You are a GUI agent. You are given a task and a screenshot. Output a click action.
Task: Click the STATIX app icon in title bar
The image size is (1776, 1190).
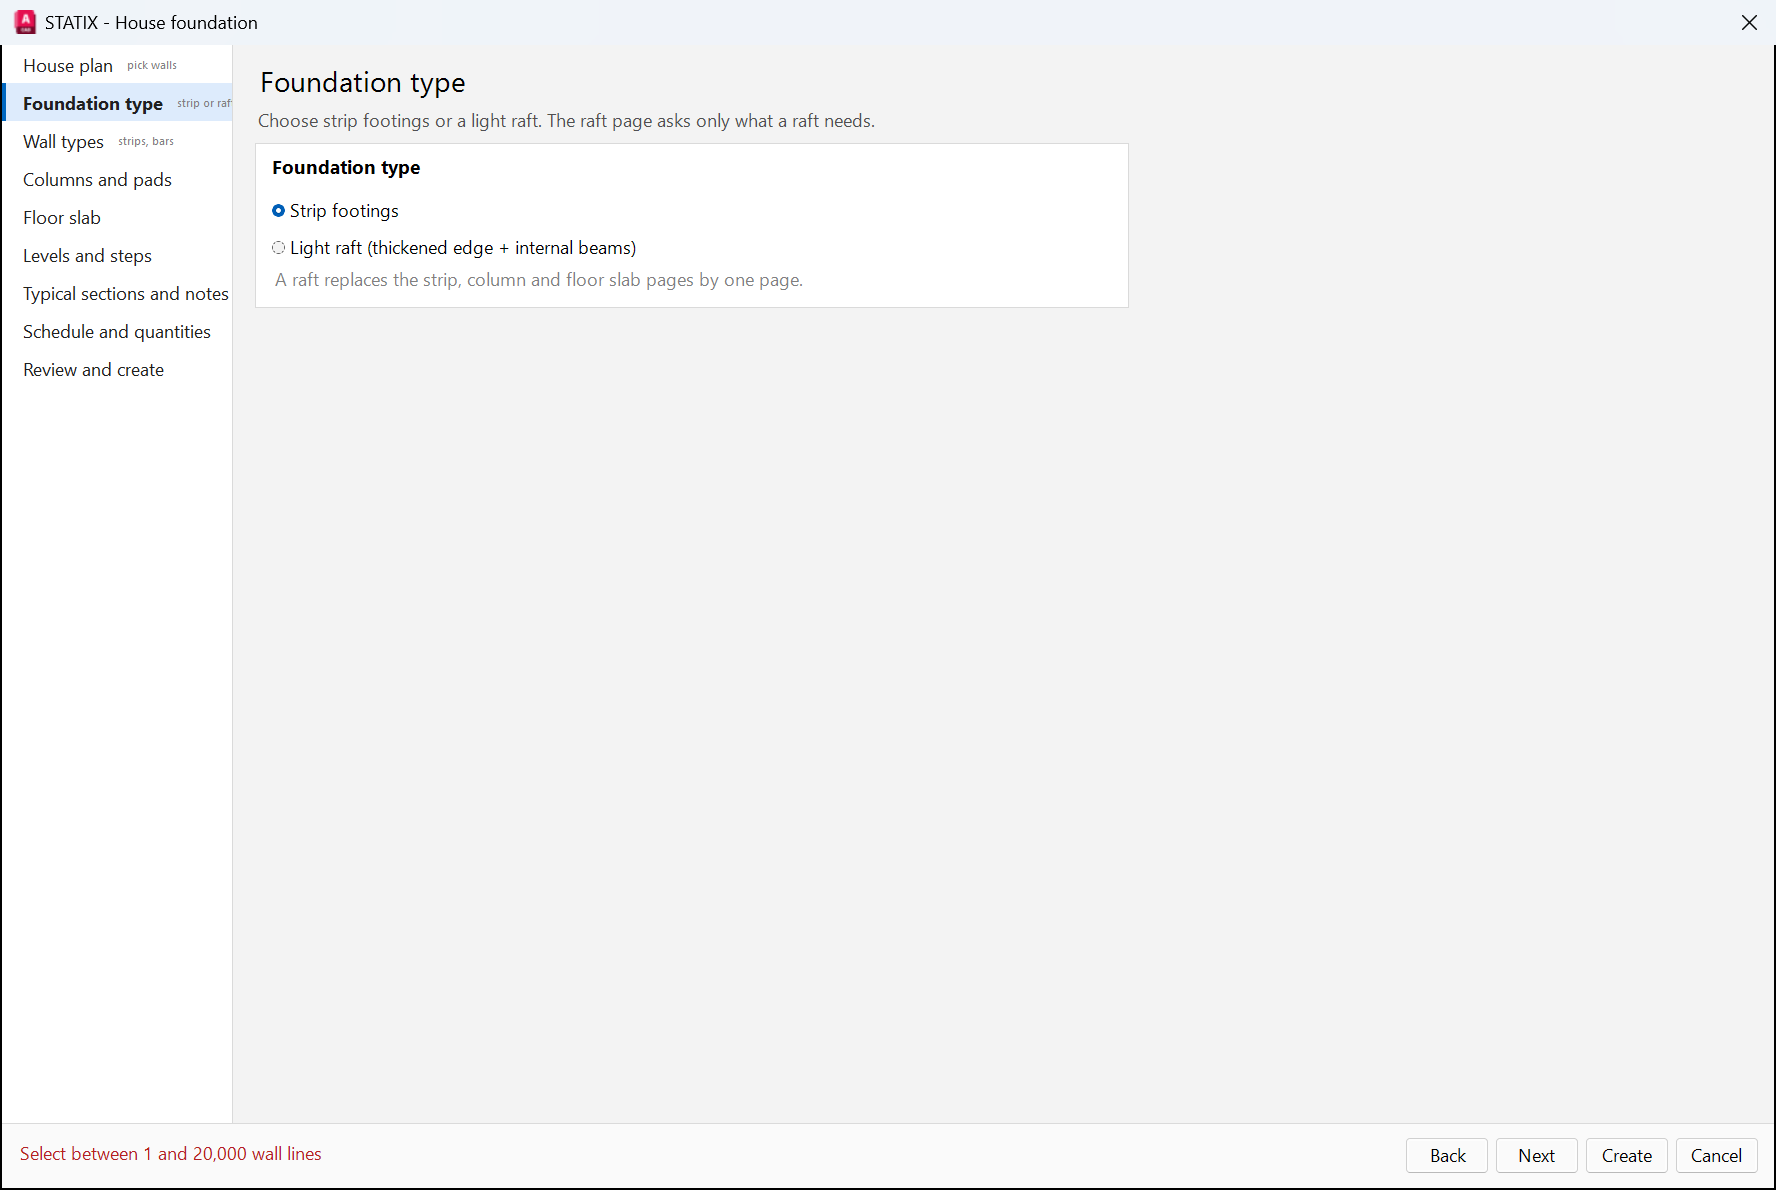tap(25, 22)
